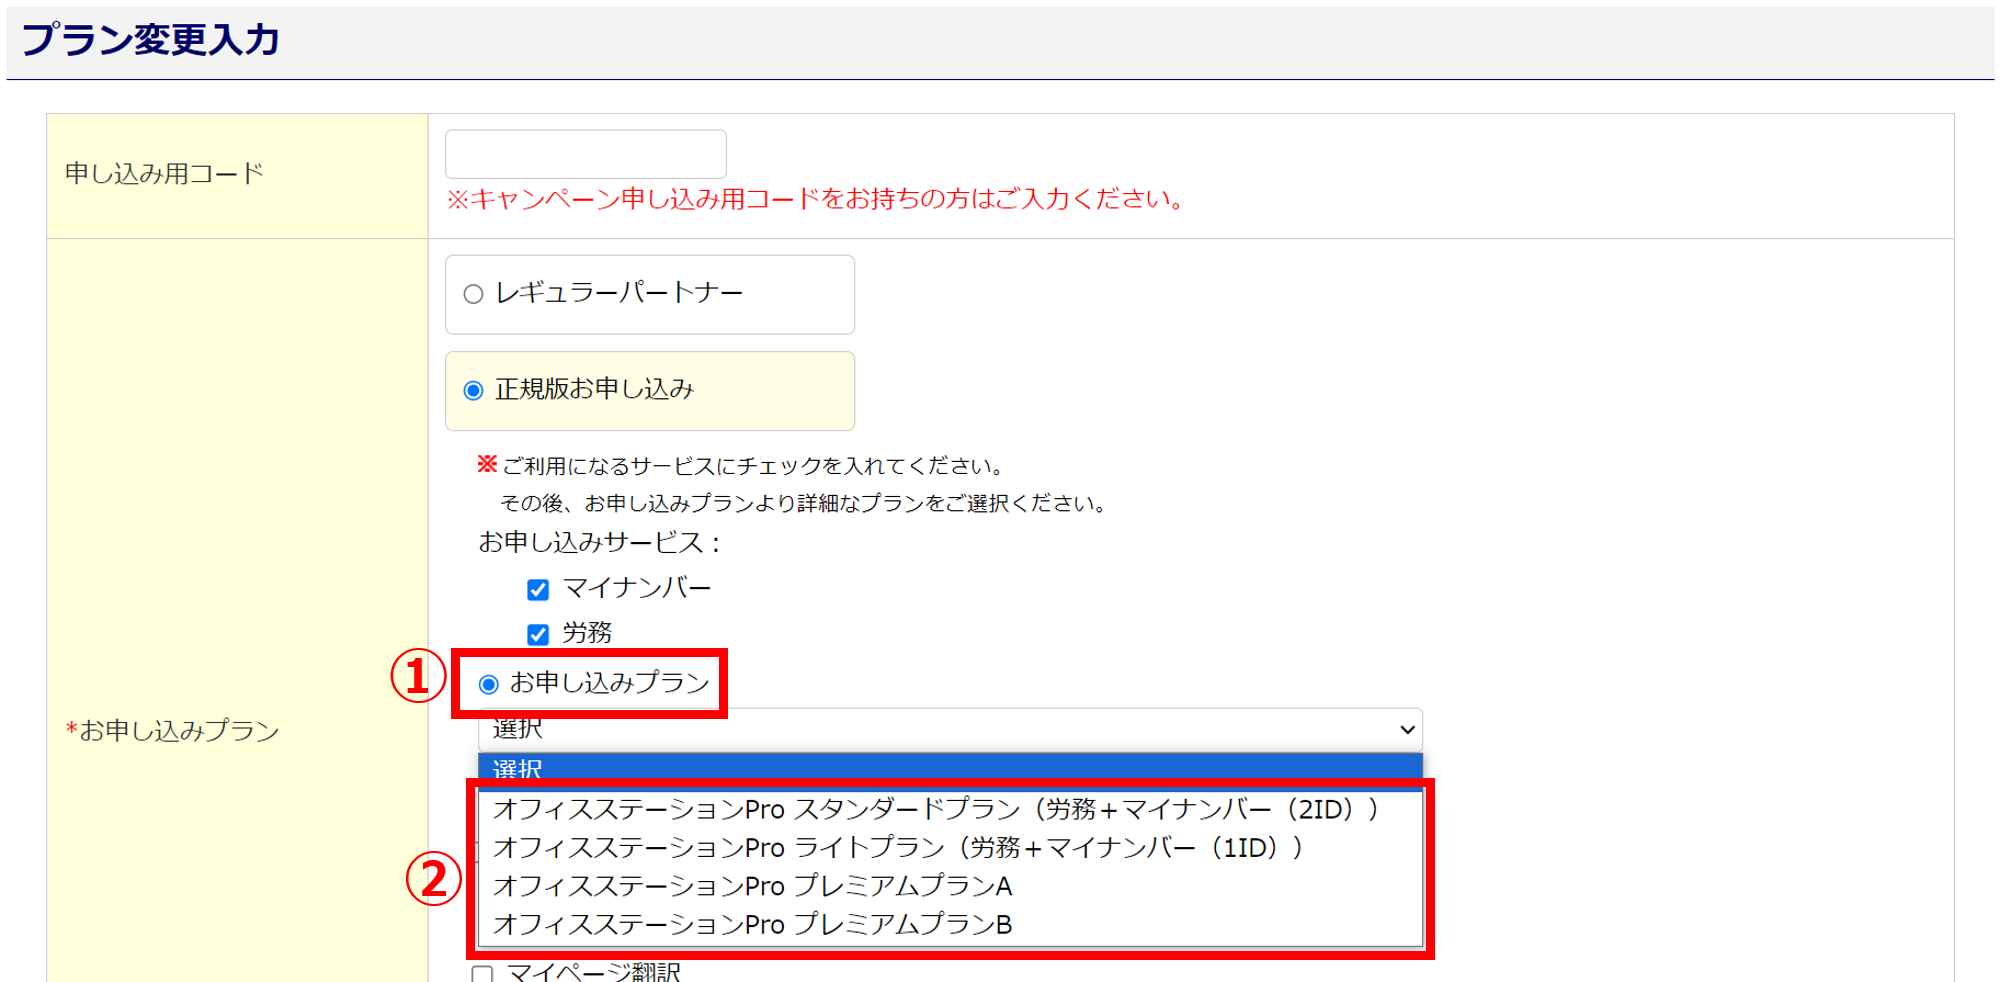This screenshot has width=2000, height=982.
Task: Select the お申し込みプラン radio button
Action: (489, 684)
